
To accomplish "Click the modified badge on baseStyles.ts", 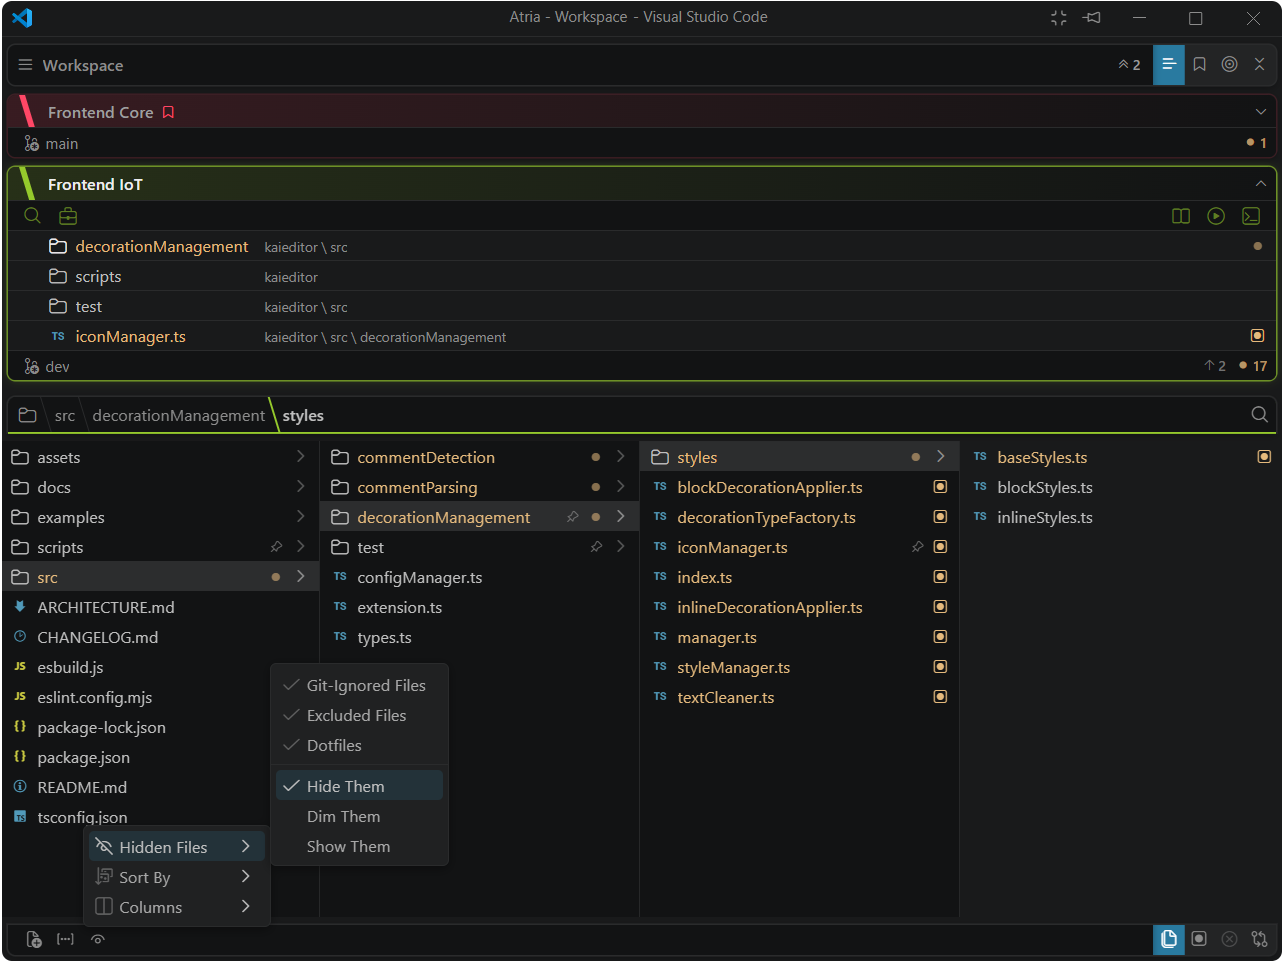I will point(1264,457).
